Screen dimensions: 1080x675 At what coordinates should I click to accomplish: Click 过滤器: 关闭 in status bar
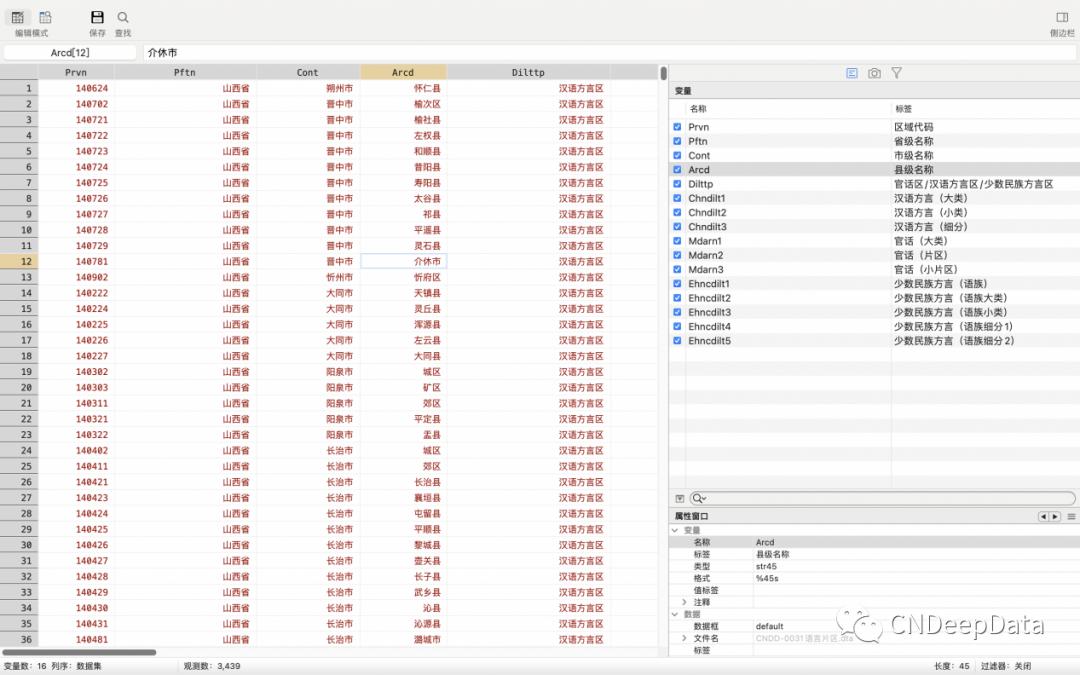tap(1006, 666)
